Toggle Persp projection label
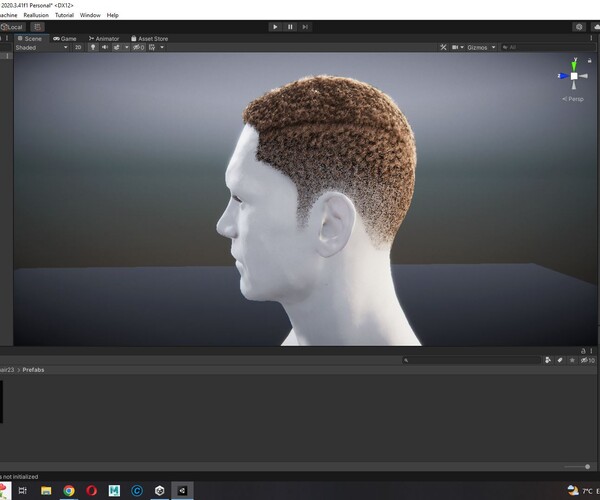 tap(573, 99)
